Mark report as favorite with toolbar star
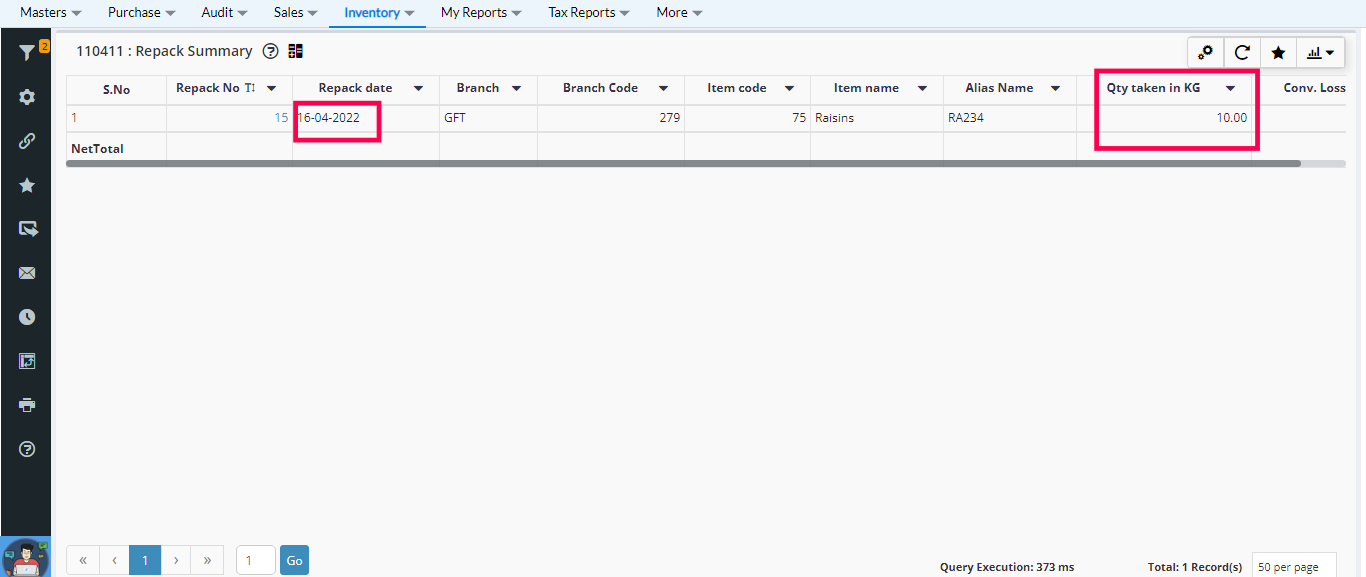Screen dimensions: 1366x577 click(1278, 52)
